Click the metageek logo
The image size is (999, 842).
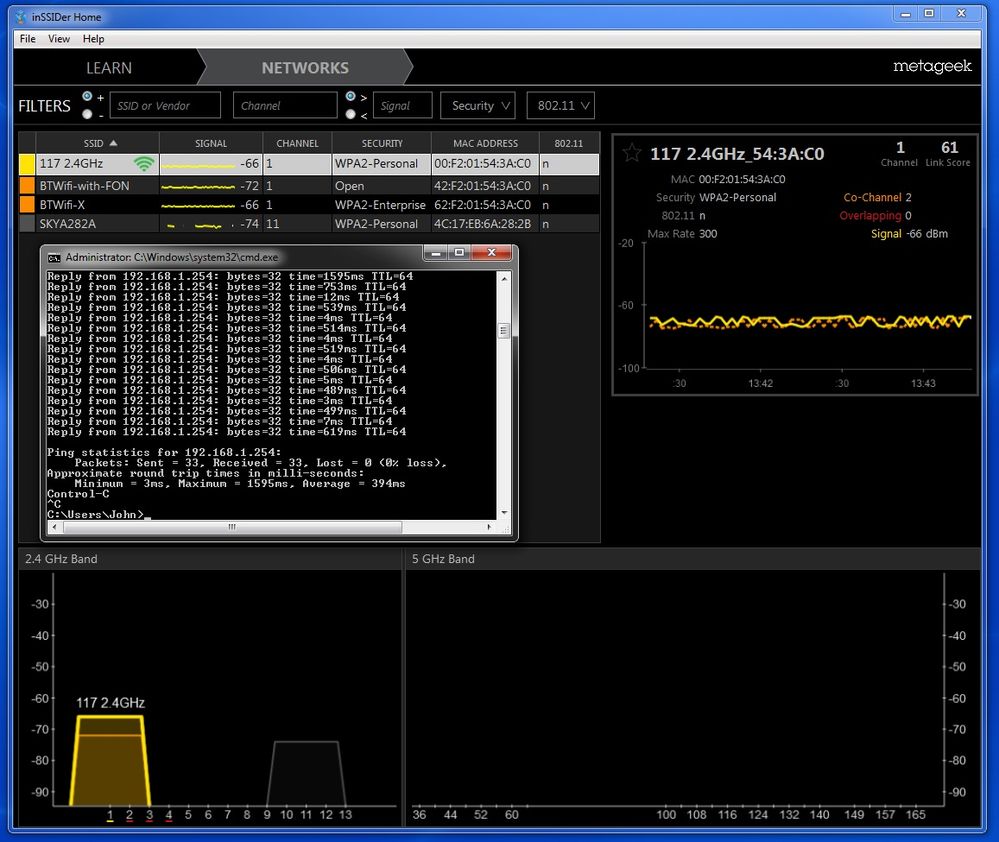click(x=932, y=66)
